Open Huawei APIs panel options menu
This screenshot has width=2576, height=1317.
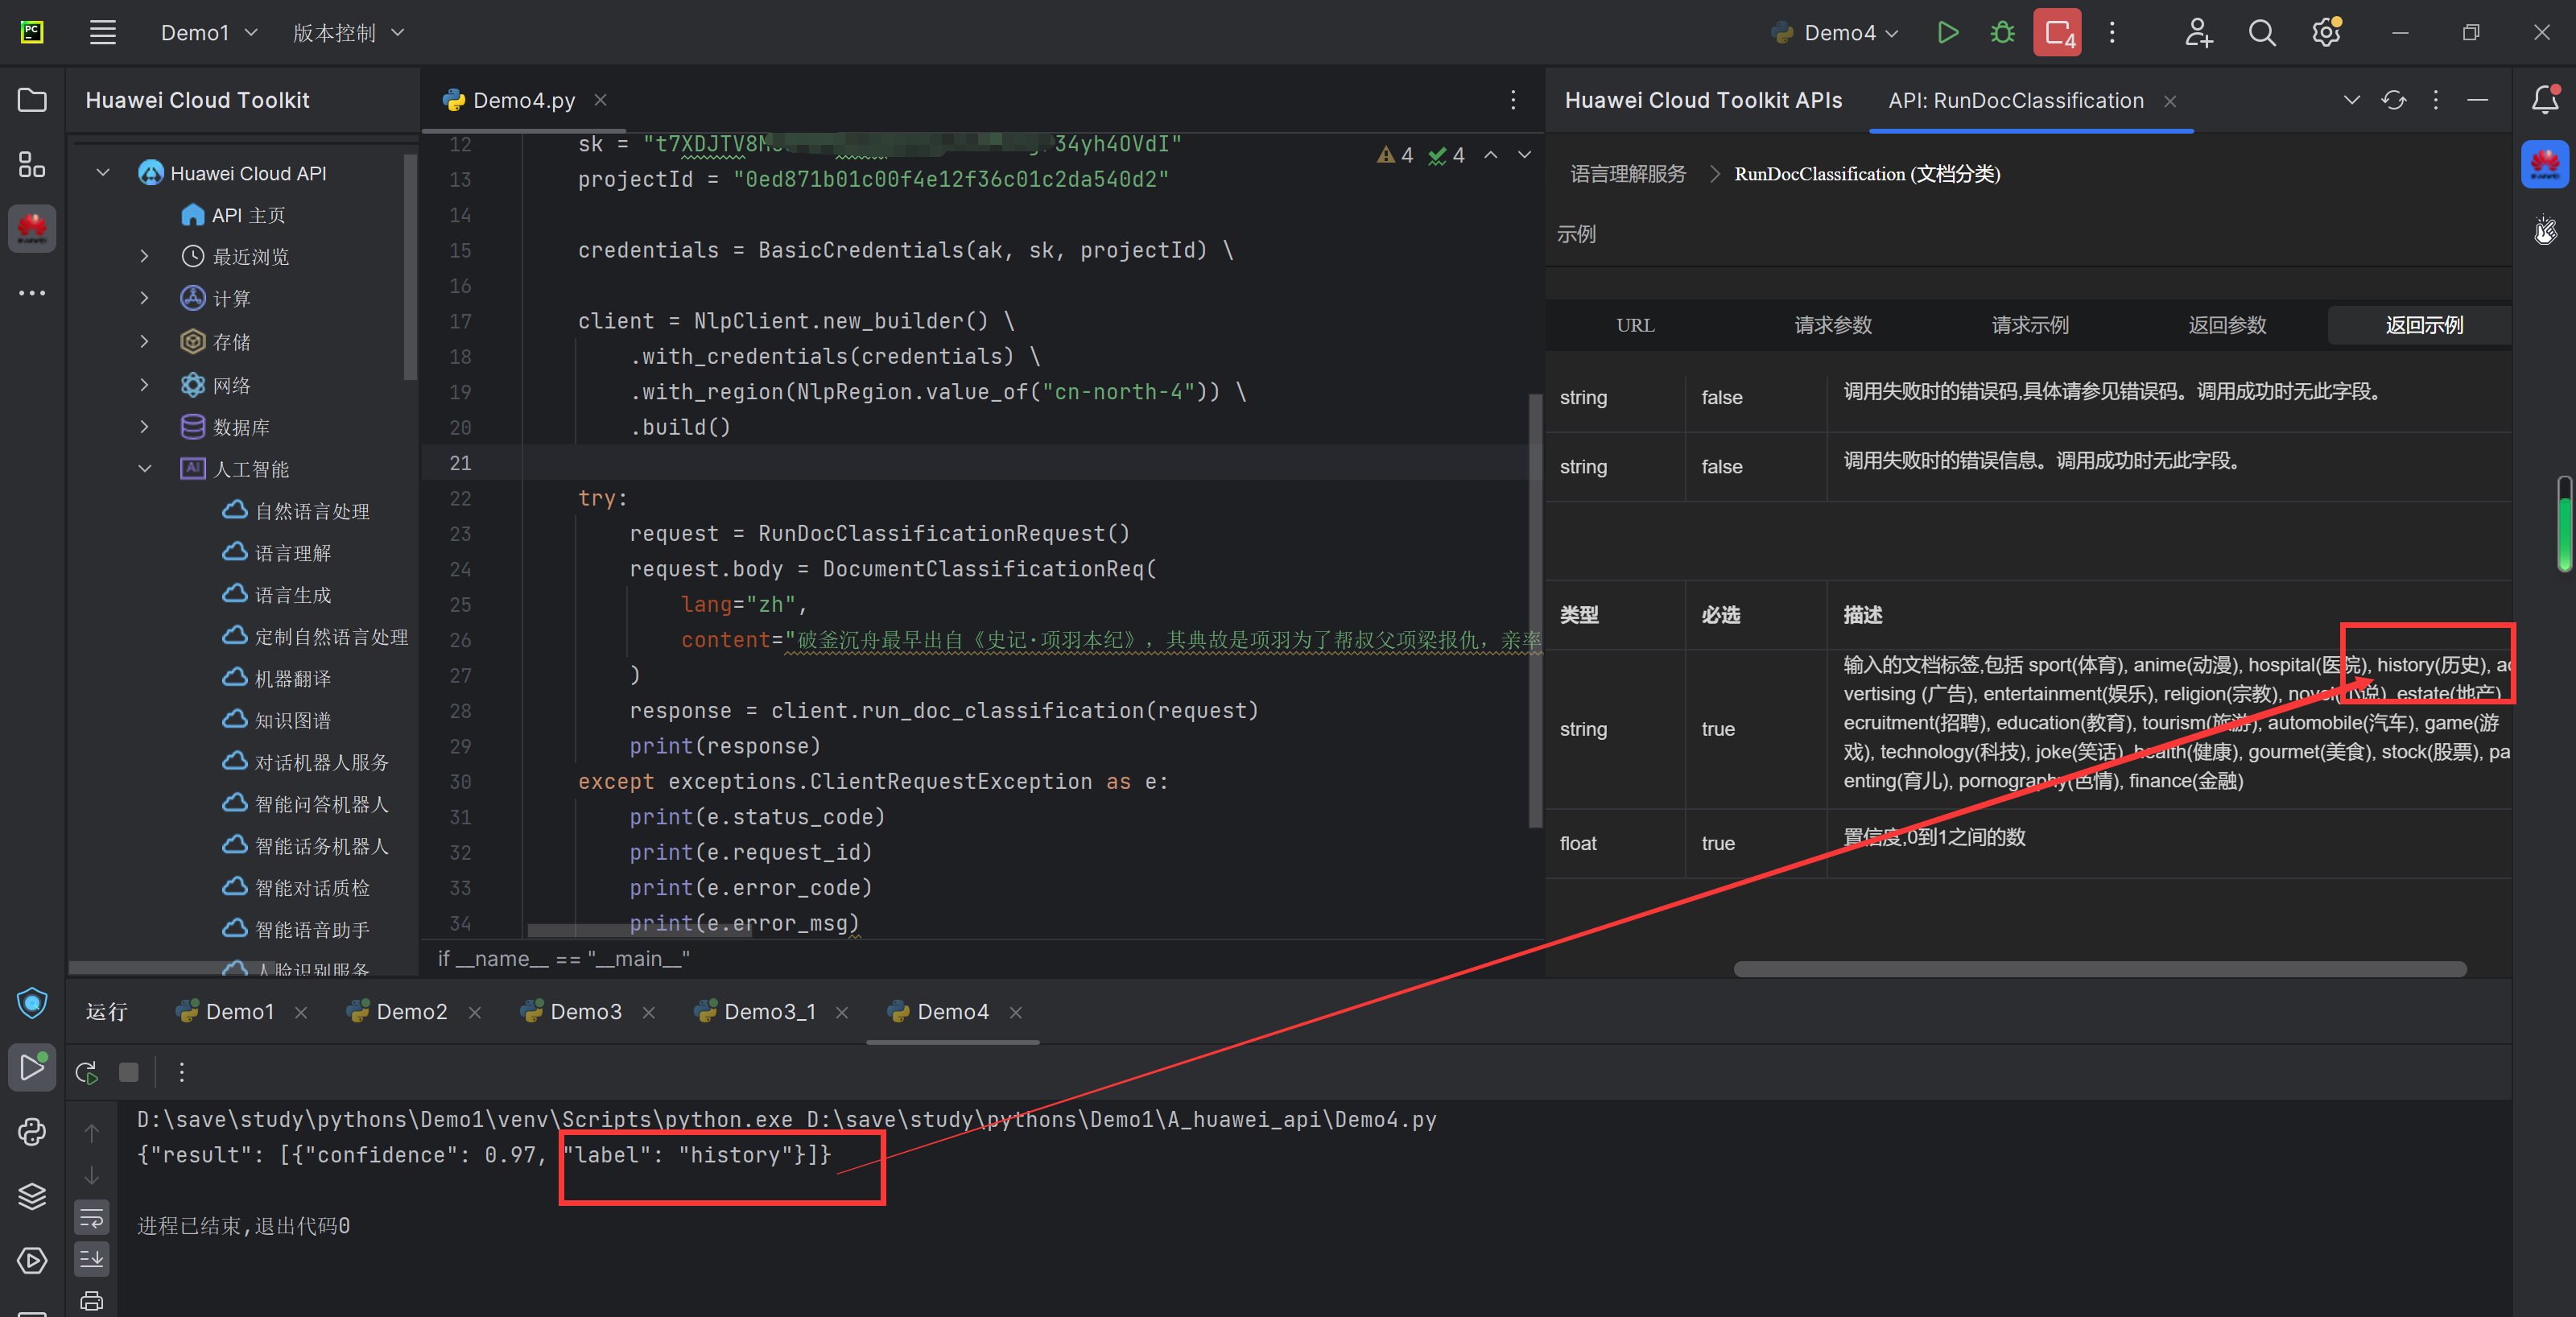tap(2436, 100)
